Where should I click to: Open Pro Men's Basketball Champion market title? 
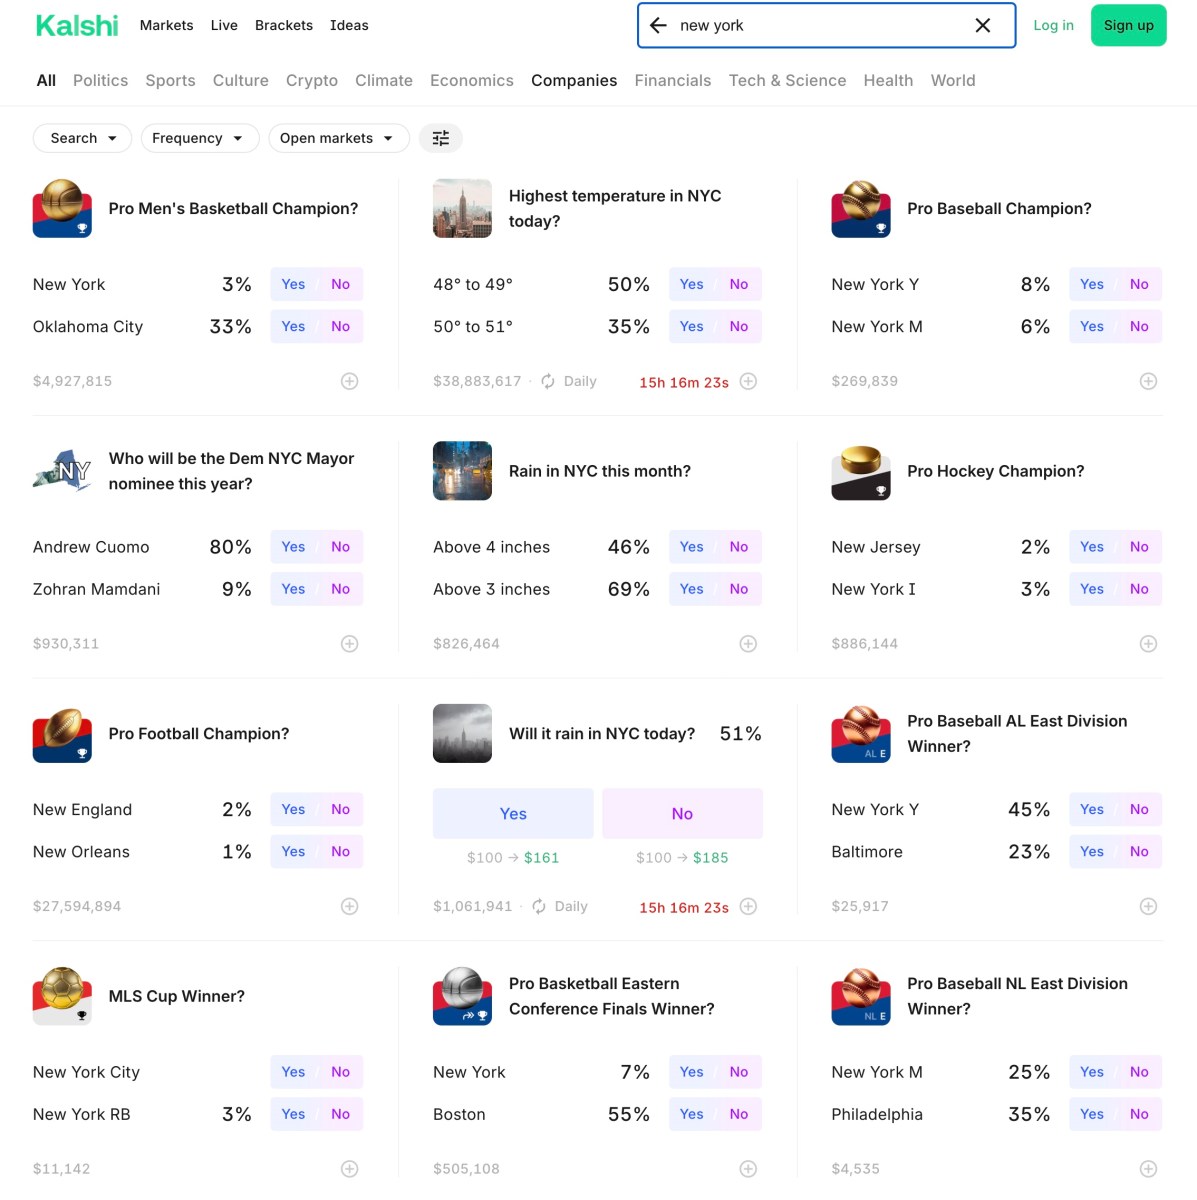point(233,208)
